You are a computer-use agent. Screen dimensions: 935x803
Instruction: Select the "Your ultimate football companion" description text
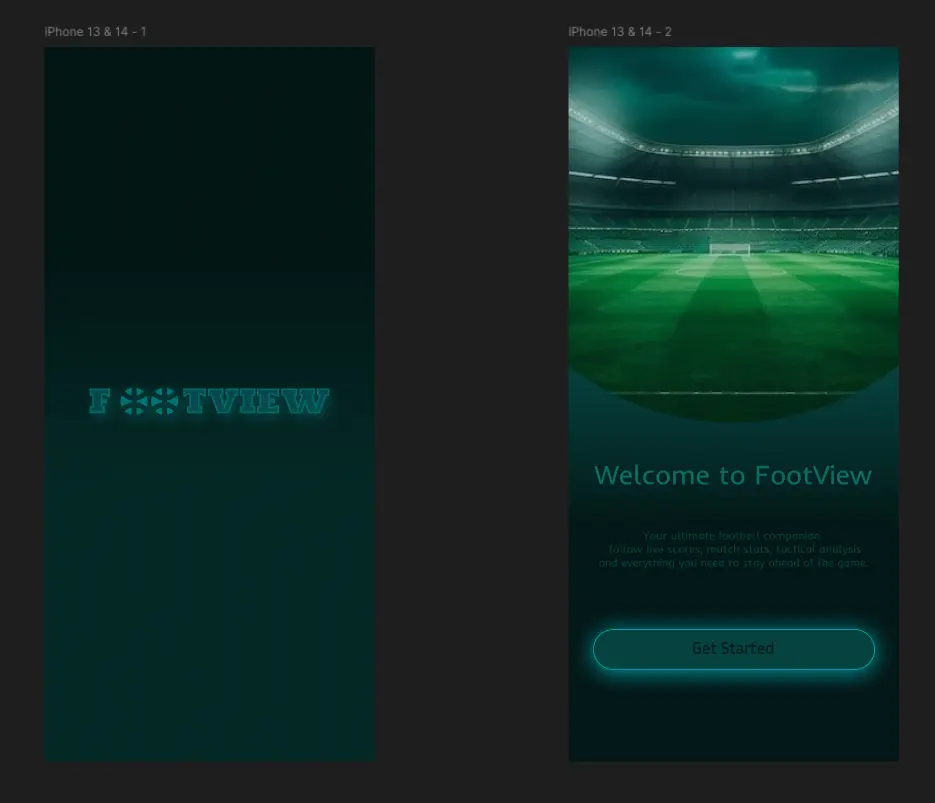pos(733,549)
